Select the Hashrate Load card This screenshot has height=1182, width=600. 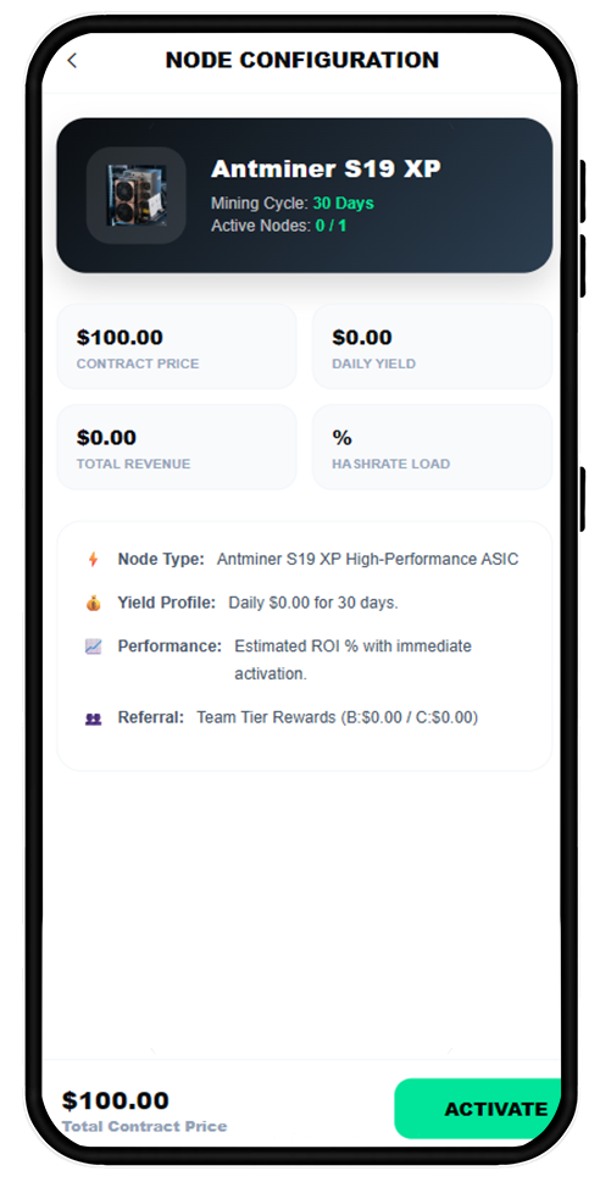click(x=432, y=447)
